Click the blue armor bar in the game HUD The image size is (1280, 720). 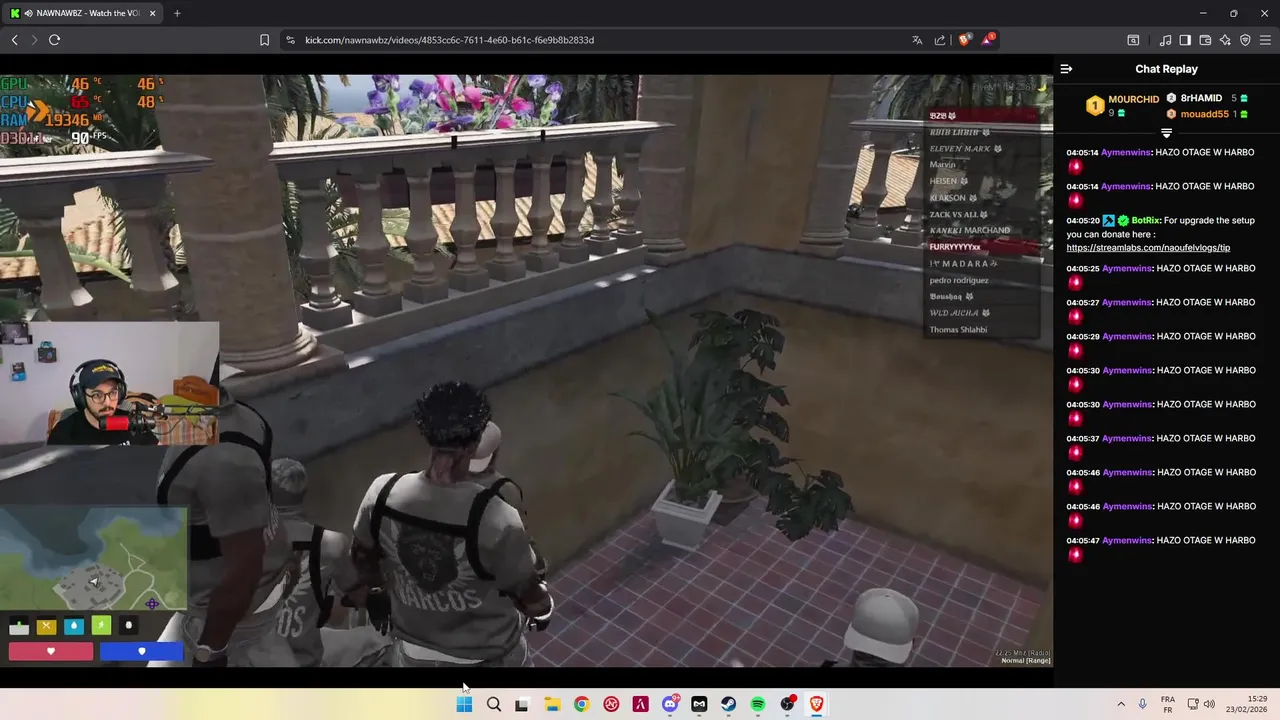pyautogui.click(x=141, y=651)
